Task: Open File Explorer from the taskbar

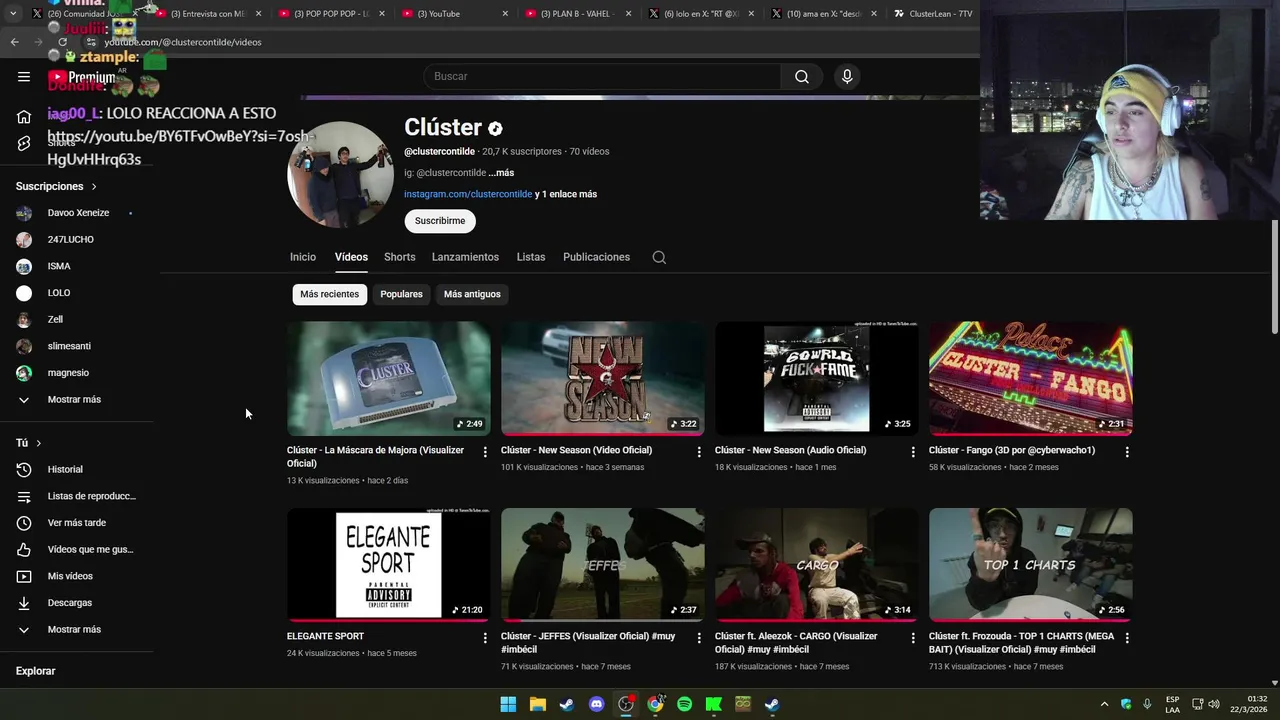Action: [x=537, y=704]
